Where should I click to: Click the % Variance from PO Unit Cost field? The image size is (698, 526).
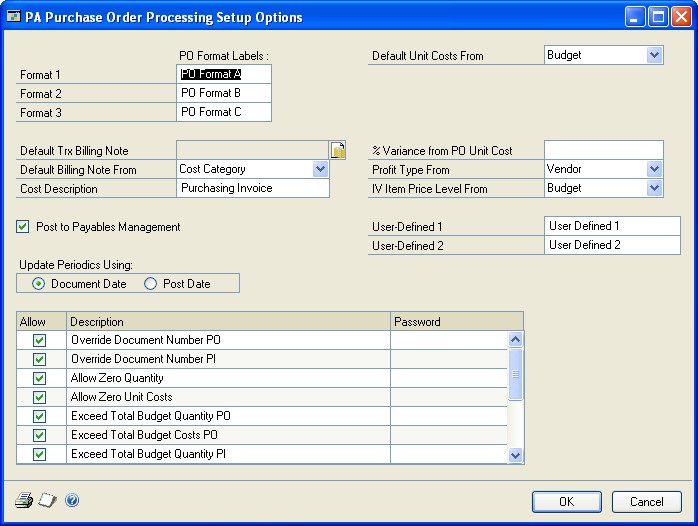coord(604,150)
